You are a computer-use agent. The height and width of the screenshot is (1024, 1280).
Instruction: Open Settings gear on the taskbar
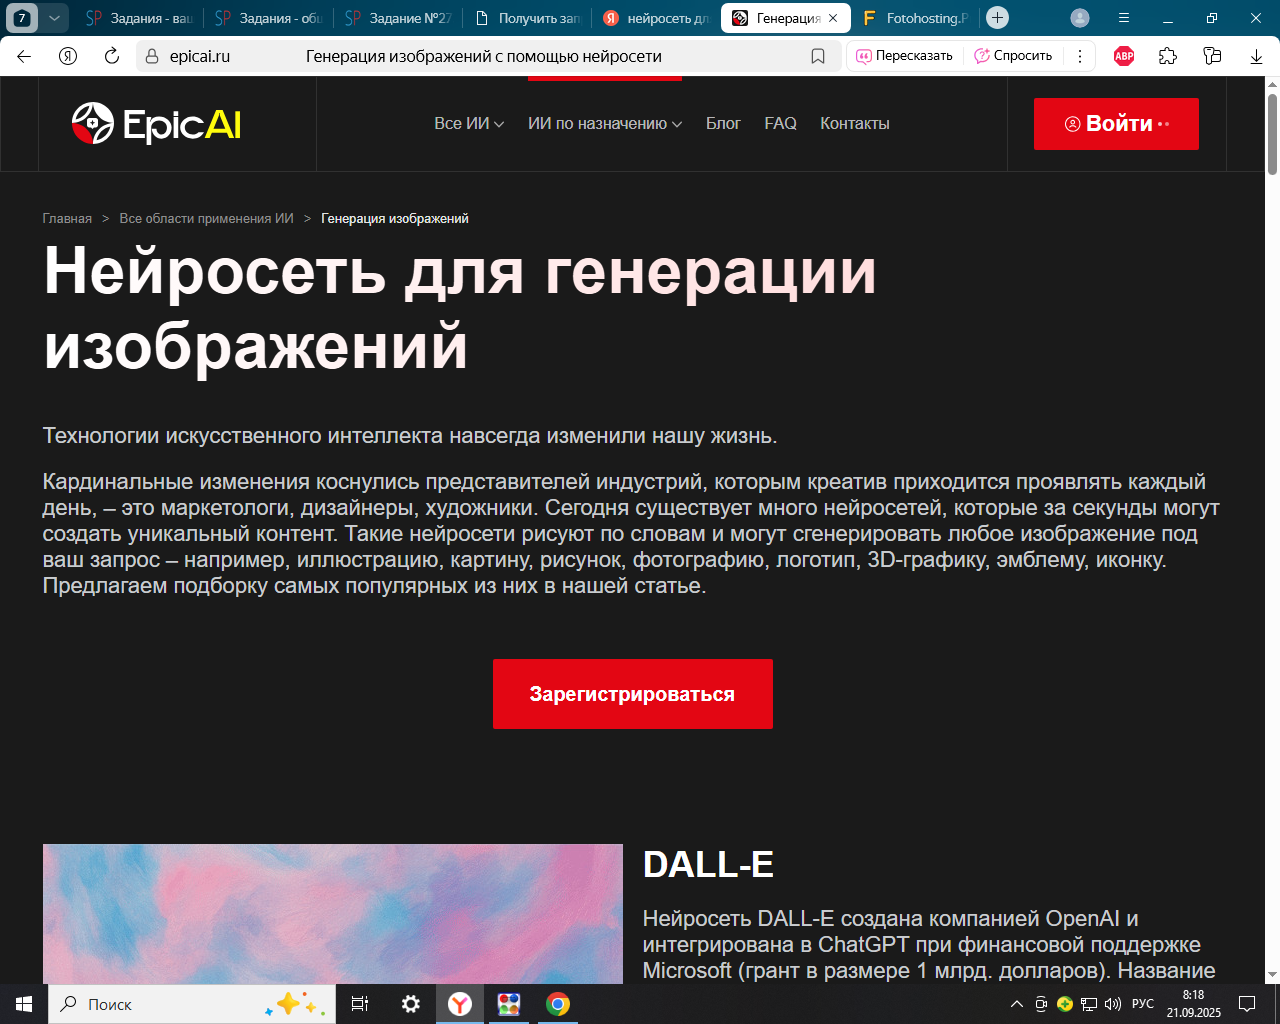(411, 1004)
